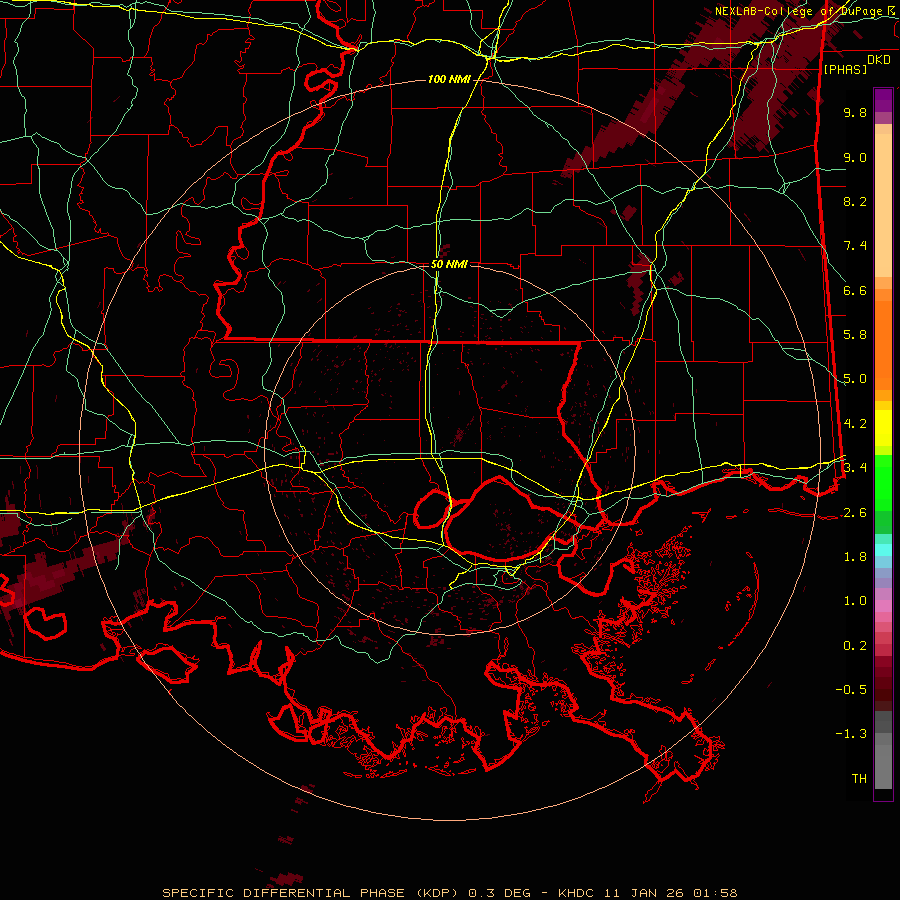The height and width of the screenshot is (900, 900).
Task: Click the 6.6 value on the color scale
Action: point(855,290)
